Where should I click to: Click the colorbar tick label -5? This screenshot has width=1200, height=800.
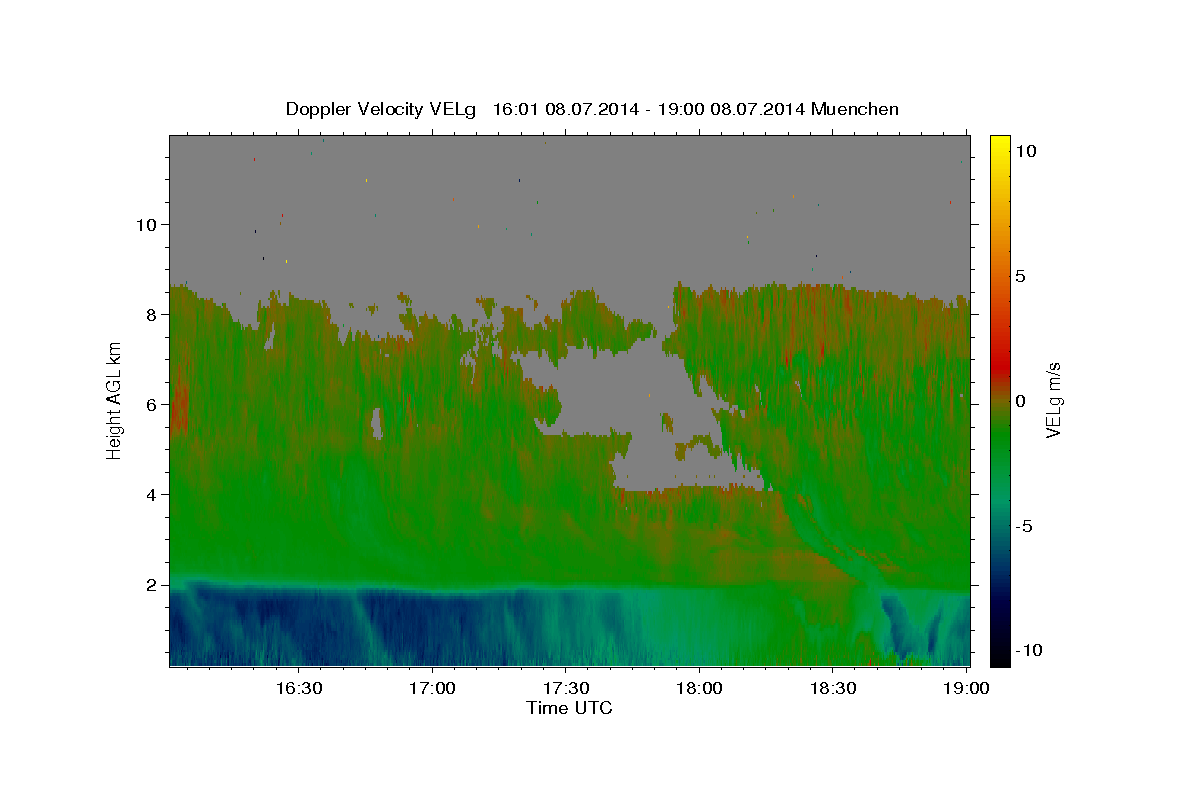(x=1025, y=526)
